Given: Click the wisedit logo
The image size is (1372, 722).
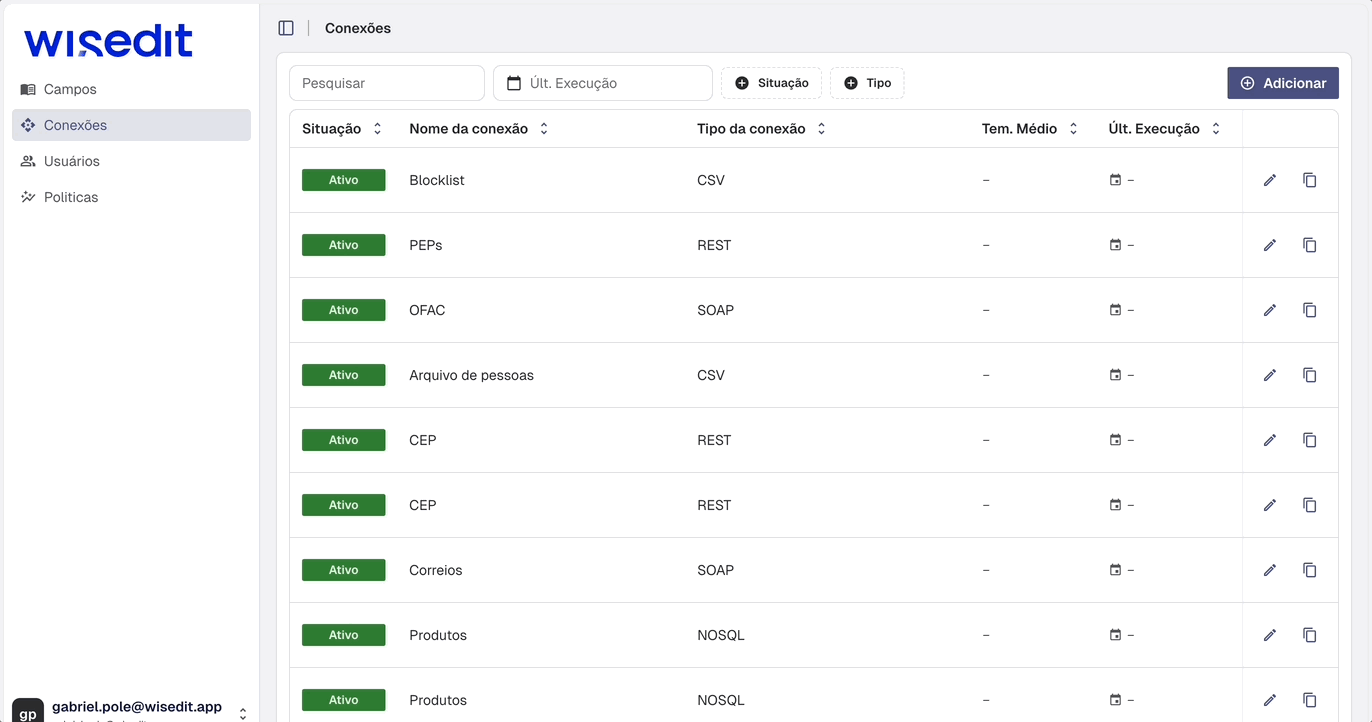Looking at the screenshot, I should click(x=108, y=41).
